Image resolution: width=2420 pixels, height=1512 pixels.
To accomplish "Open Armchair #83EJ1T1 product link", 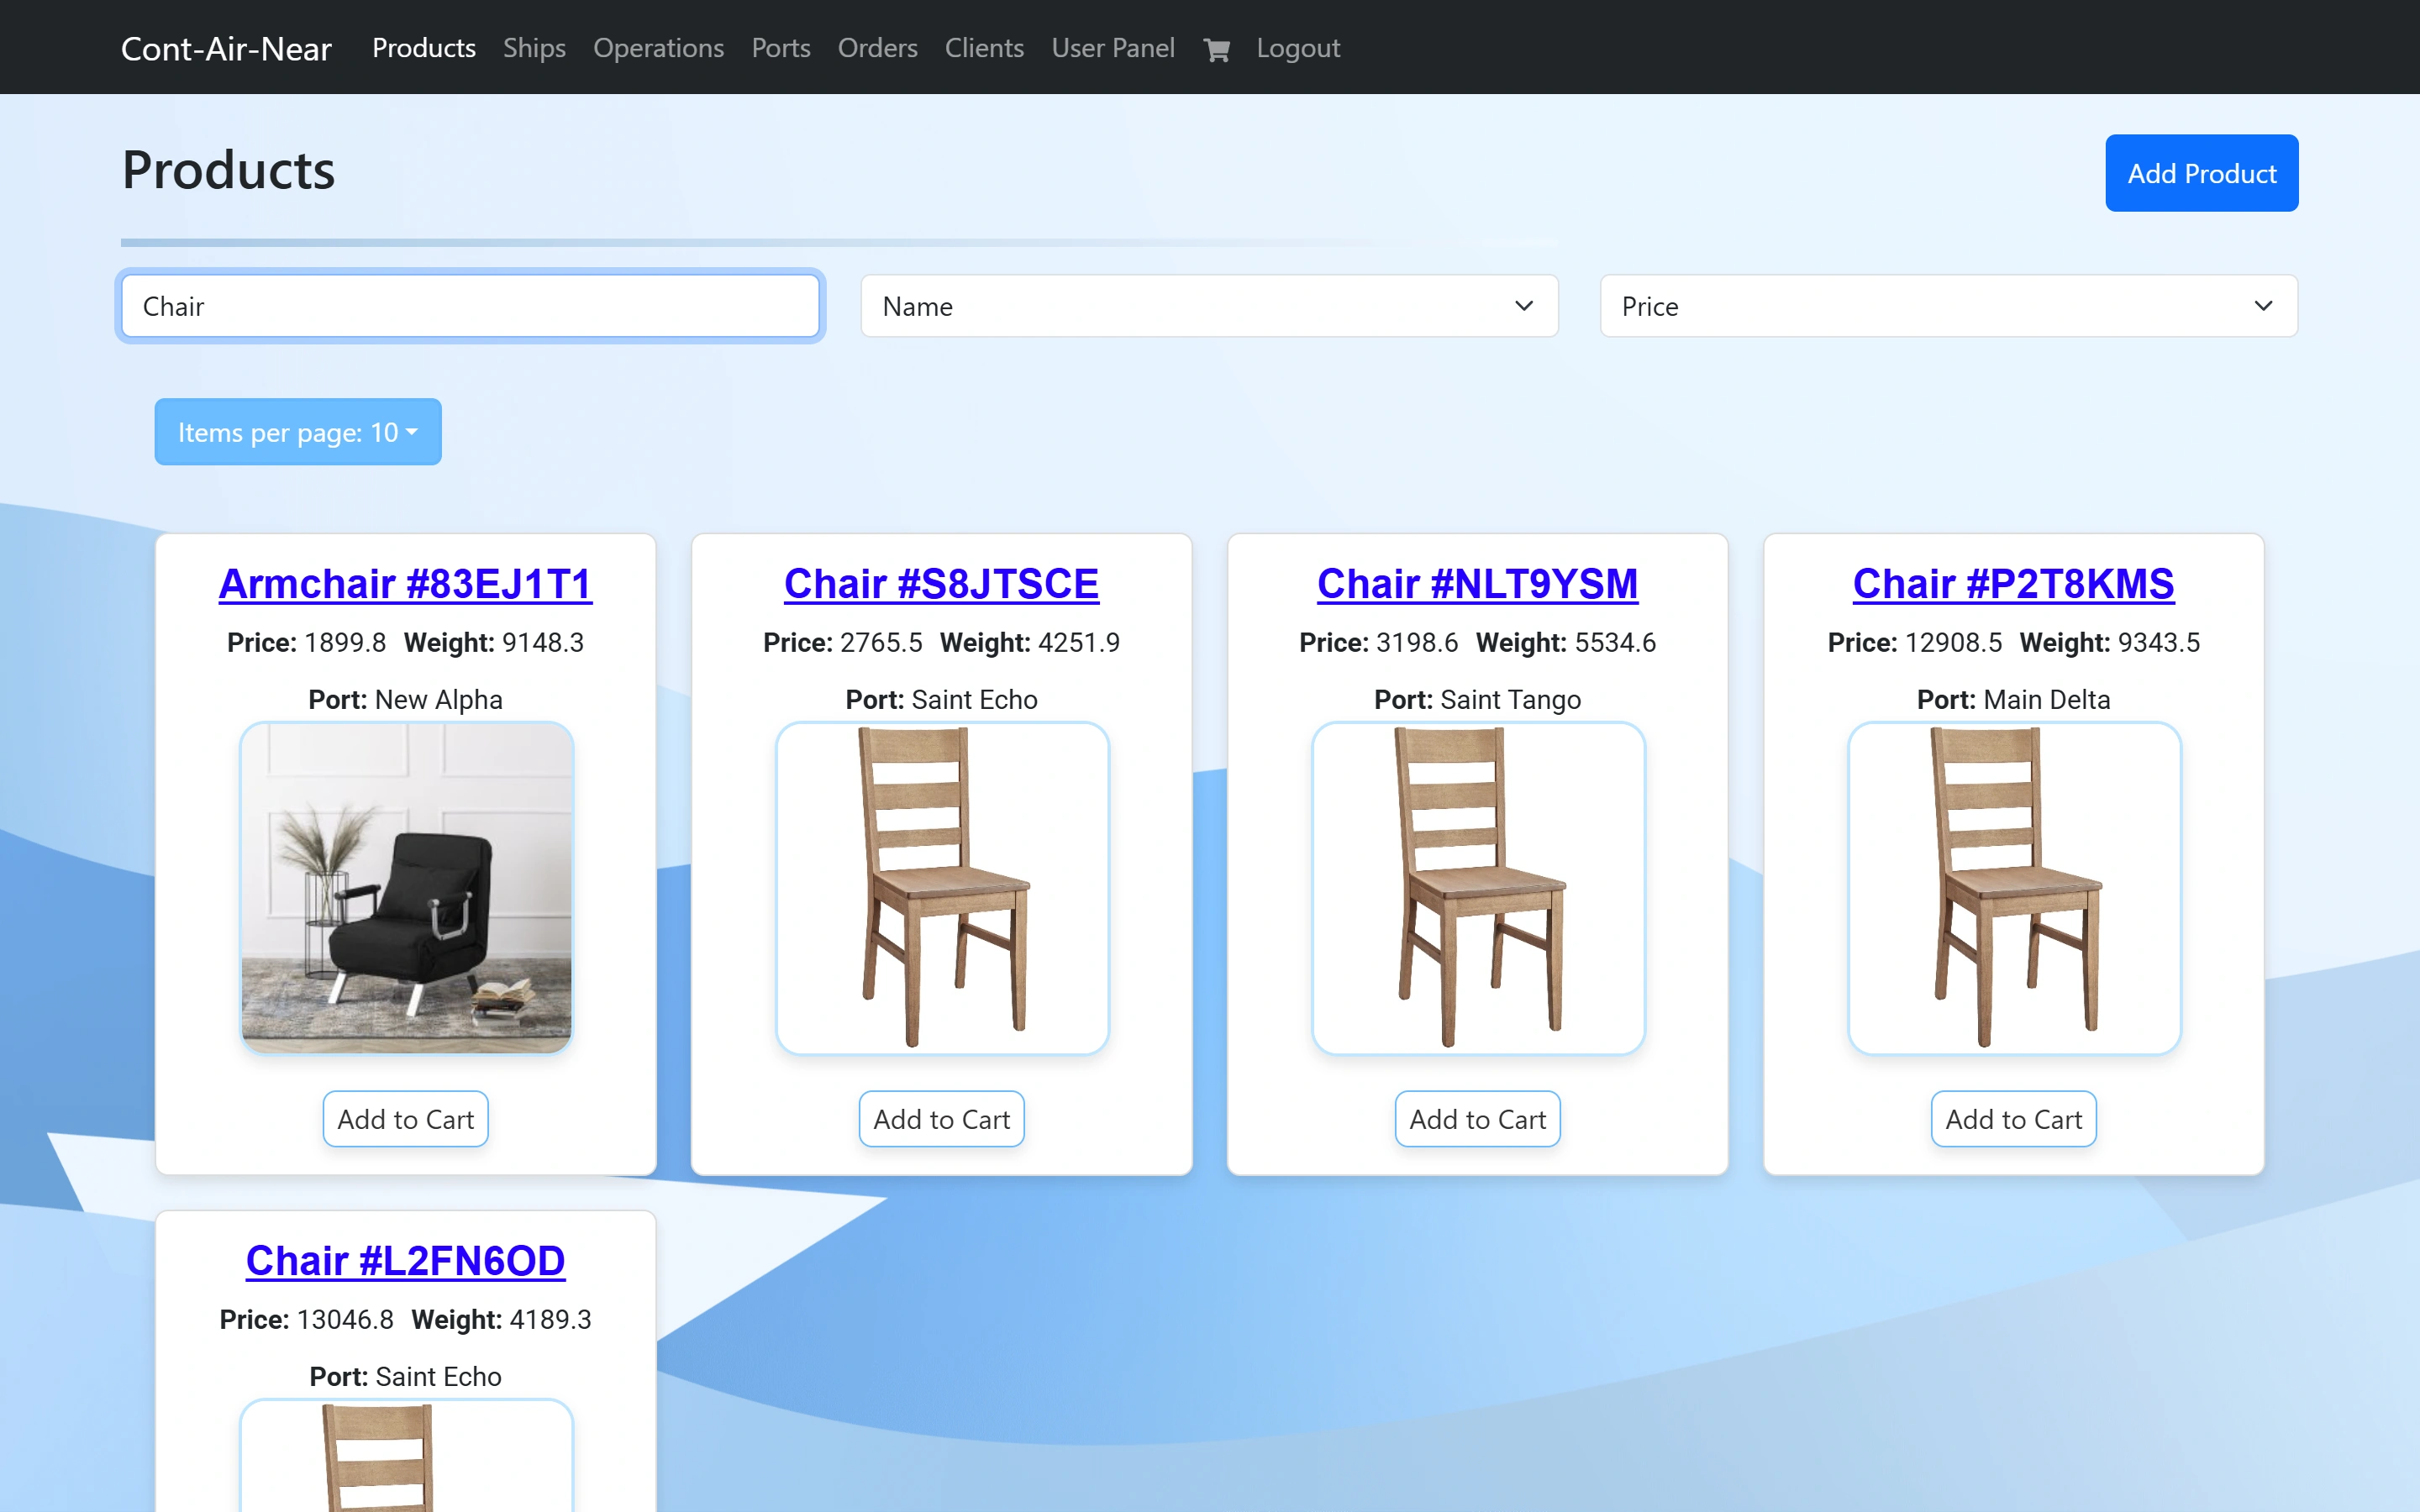I will point(405,584).
